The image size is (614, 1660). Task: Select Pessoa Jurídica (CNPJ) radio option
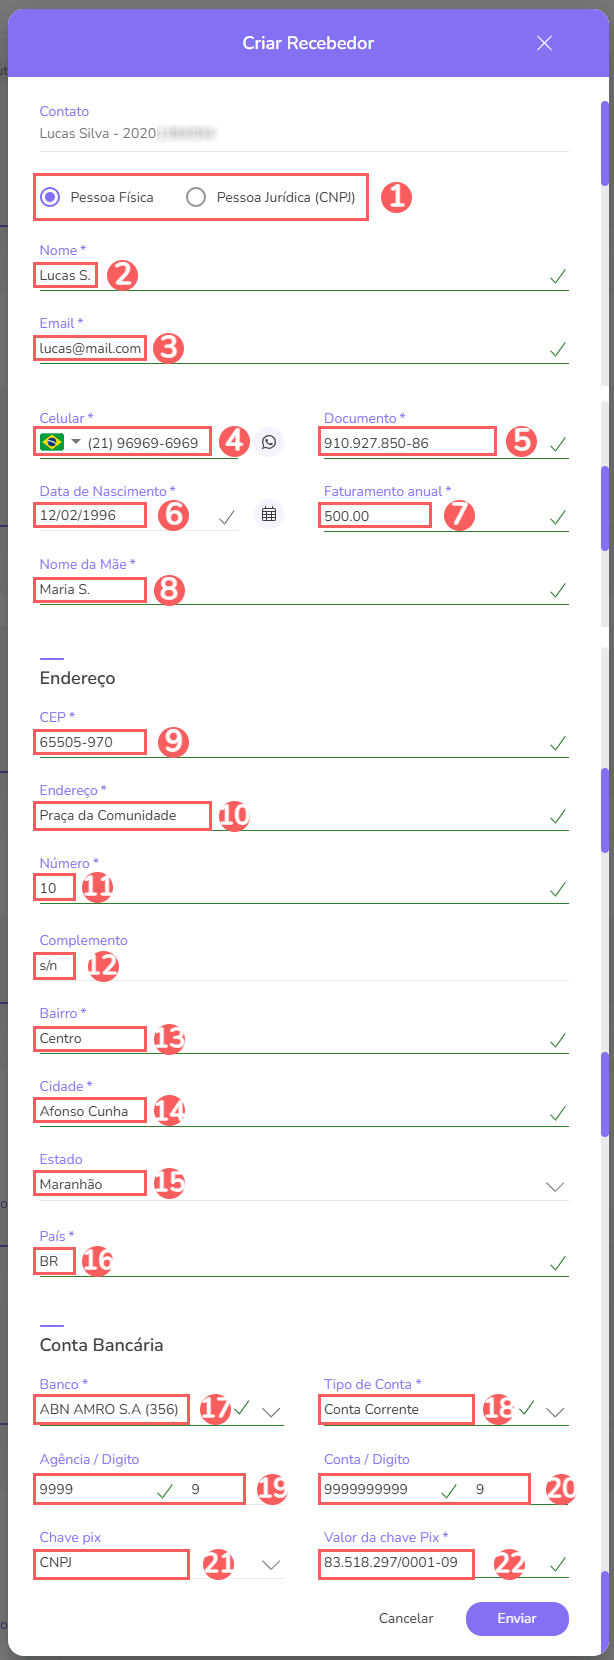click(196, 197)
